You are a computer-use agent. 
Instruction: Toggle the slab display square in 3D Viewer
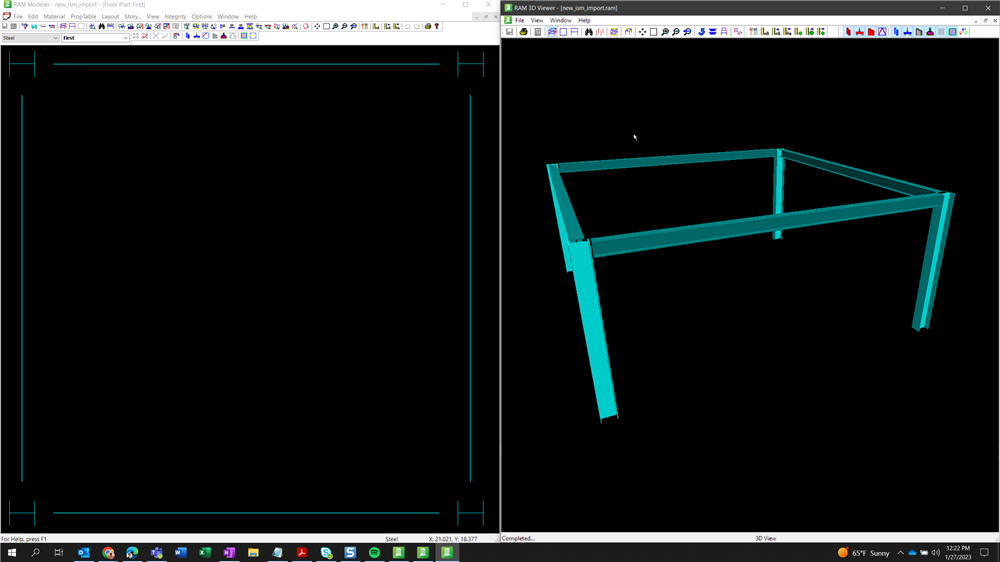coord(952,32)
